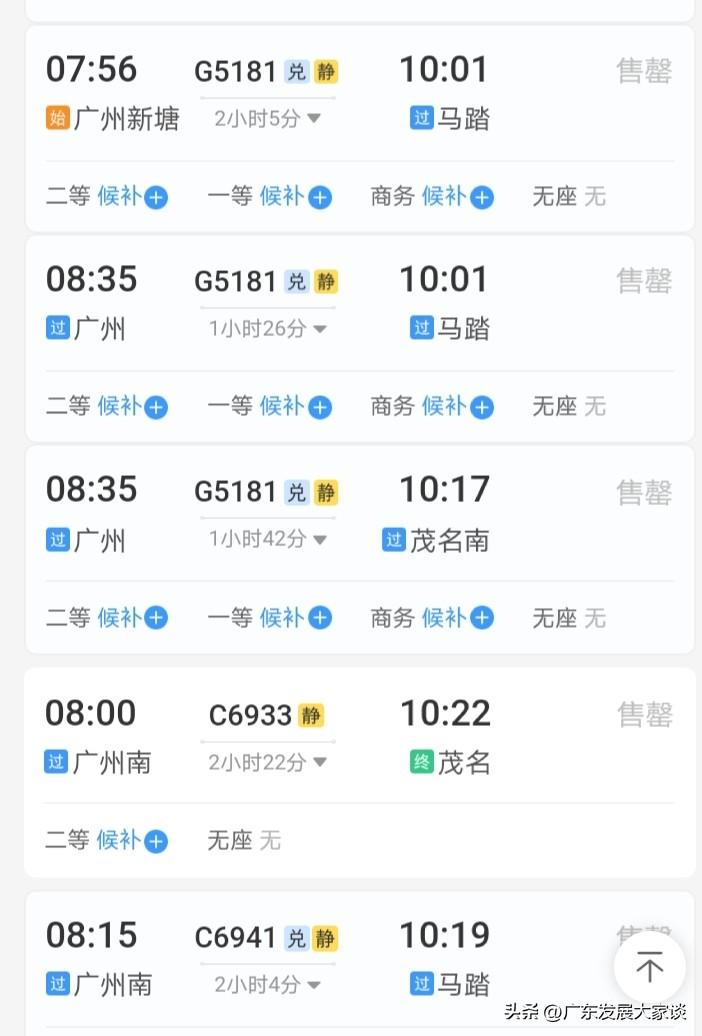Expand the 2小时5分 duration dropdown

[x=265, y=117]
